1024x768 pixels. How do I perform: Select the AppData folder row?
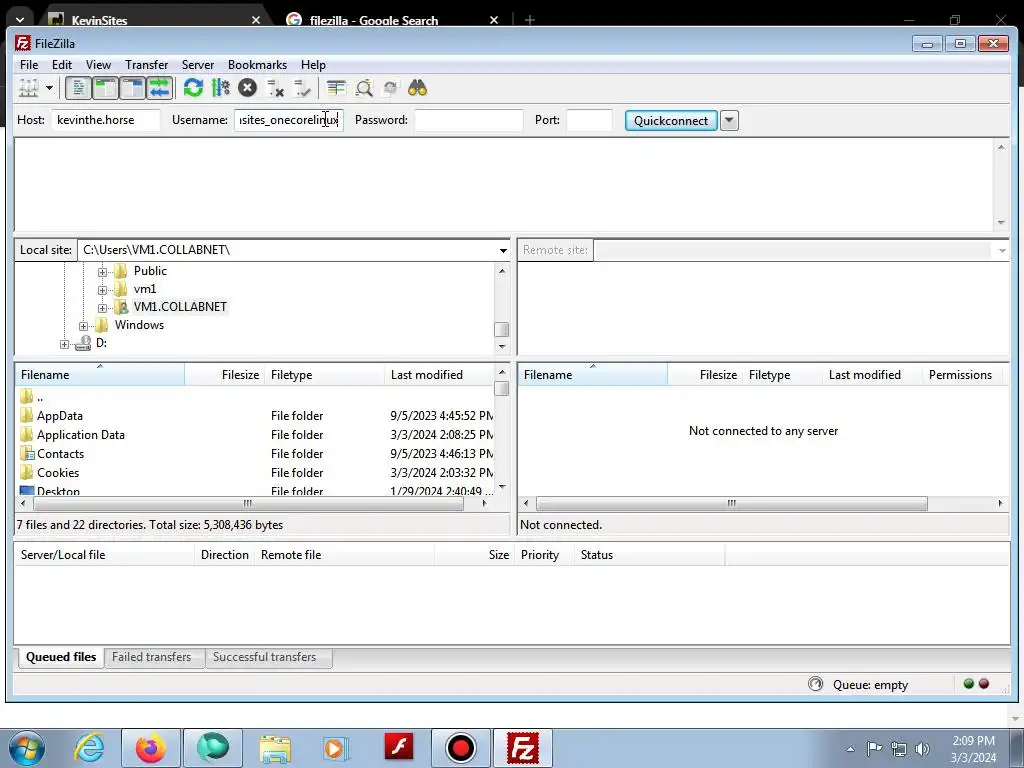point(255,416)
